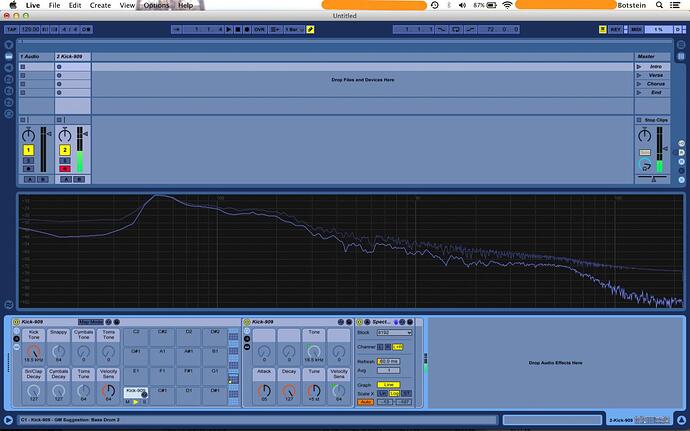Click the Master pan knob

coord(645,135)
